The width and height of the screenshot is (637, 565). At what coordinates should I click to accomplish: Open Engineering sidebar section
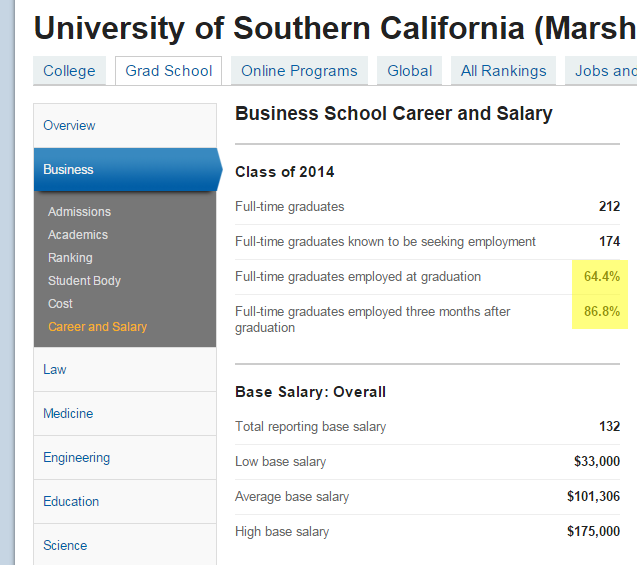tap(76, 458)
